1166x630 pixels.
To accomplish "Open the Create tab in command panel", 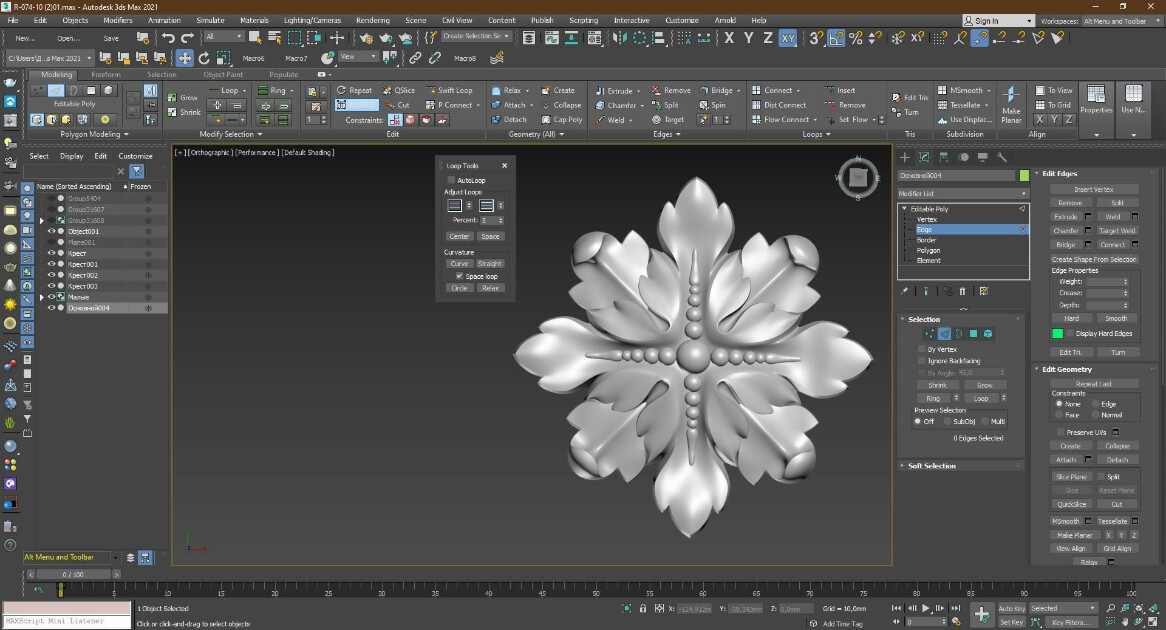I will pyautogui.click(x=905, y=157).
